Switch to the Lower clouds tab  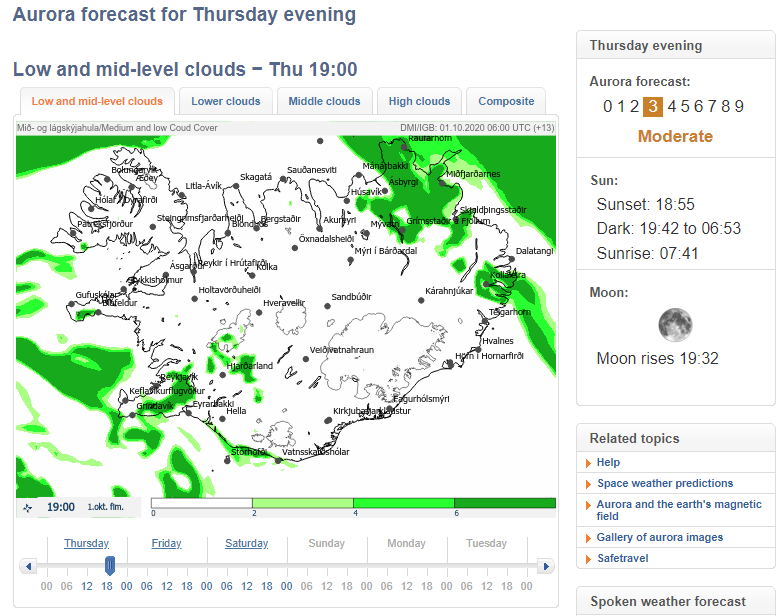(226, 101)
